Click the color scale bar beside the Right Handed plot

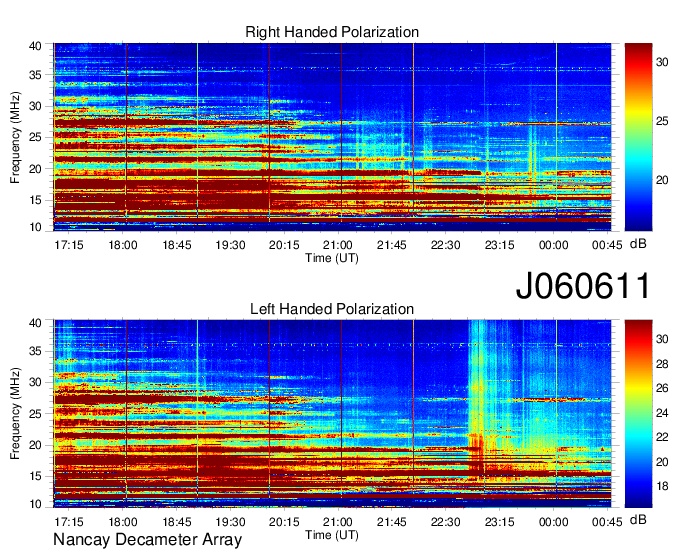pos(638,137)
